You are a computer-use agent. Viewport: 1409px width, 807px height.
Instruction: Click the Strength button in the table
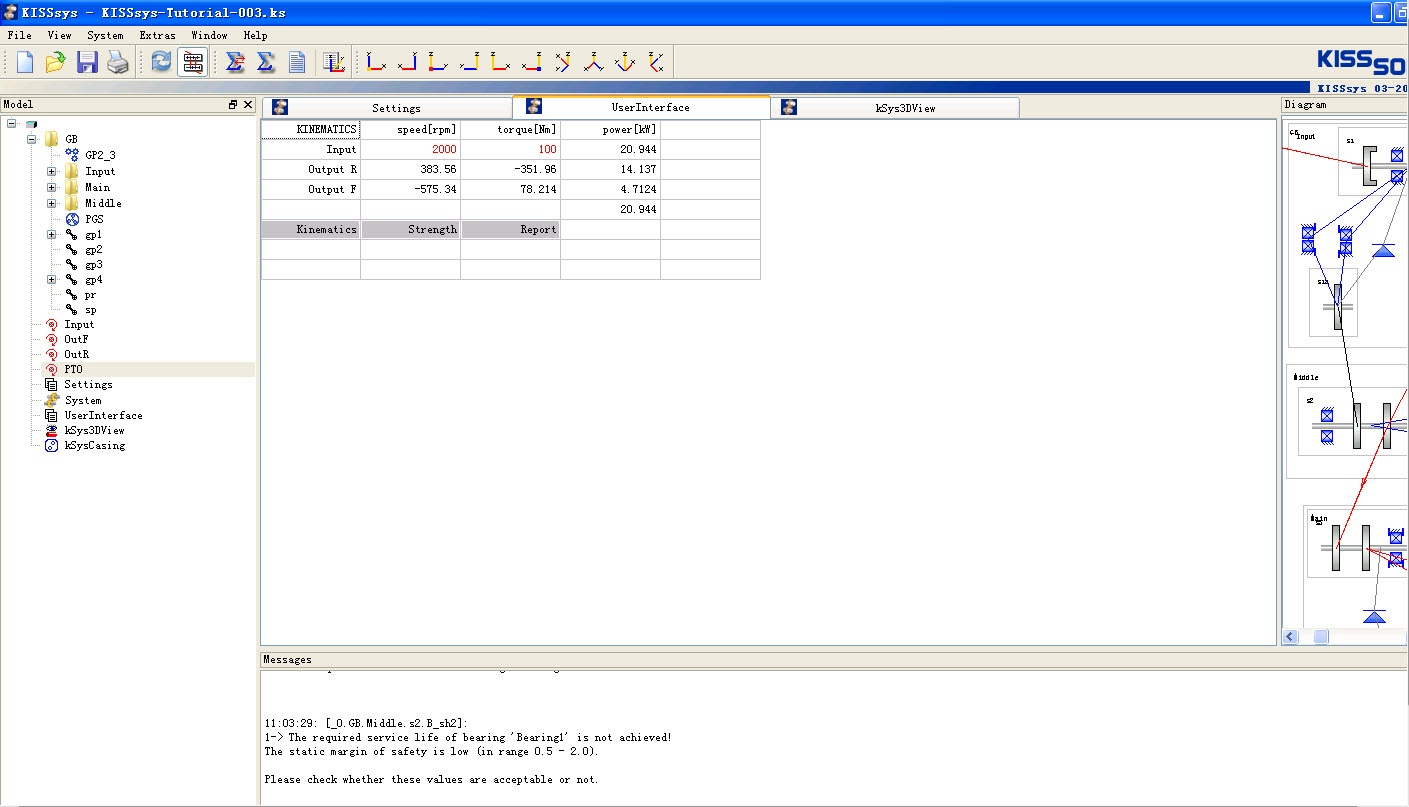pyautogui.click(x=411, y=229)
